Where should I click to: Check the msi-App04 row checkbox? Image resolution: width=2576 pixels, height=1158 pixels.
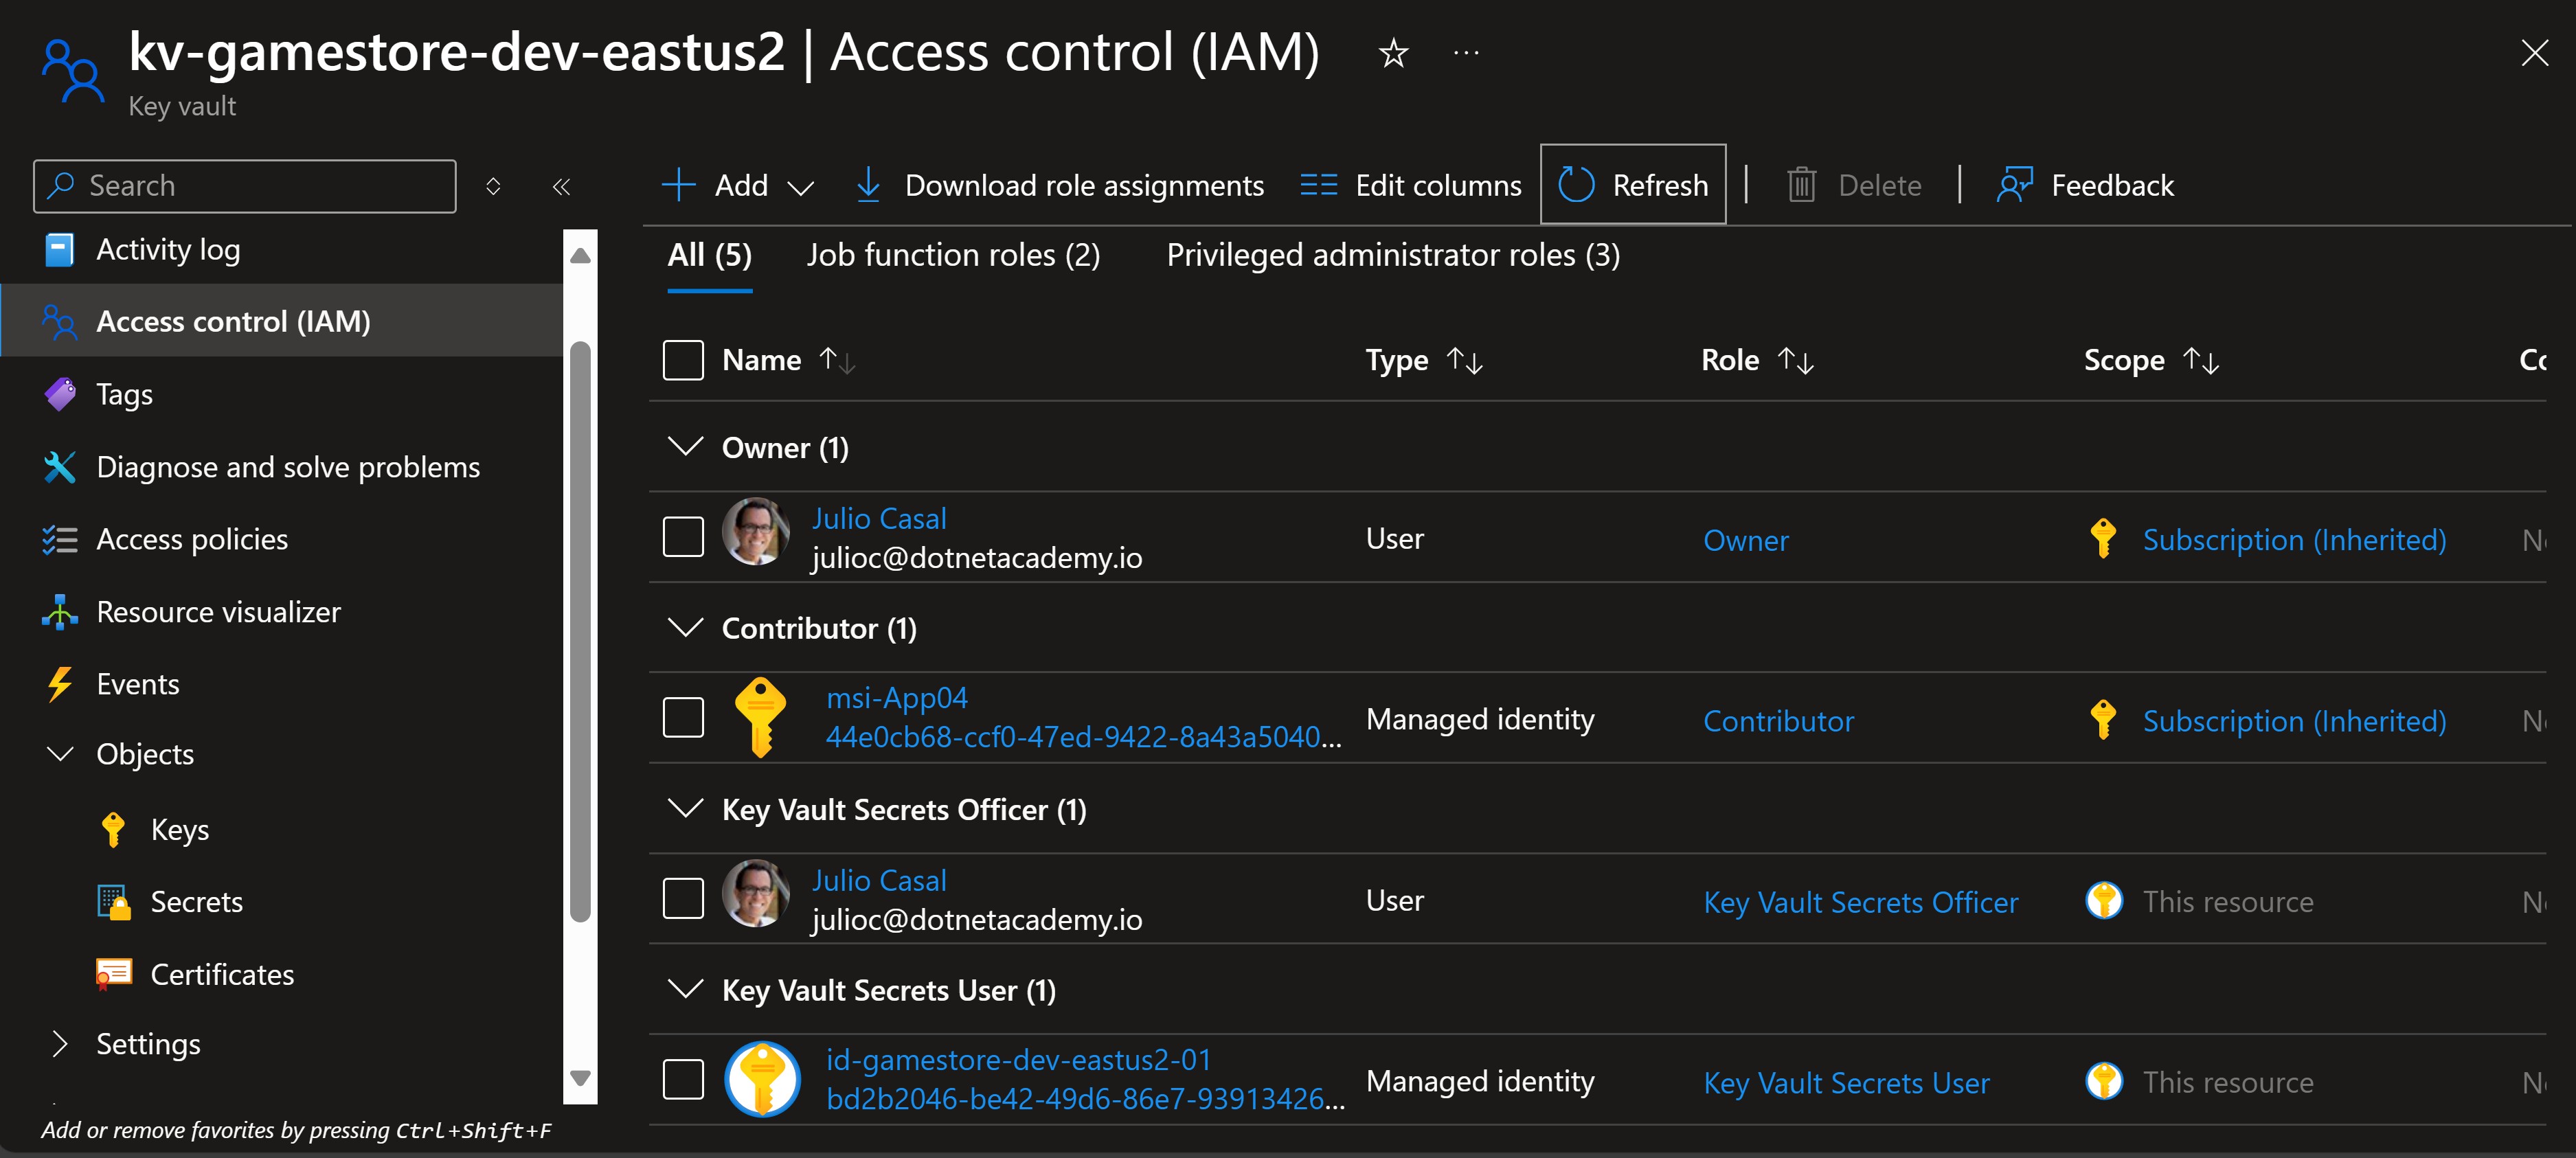click(683, 717)
